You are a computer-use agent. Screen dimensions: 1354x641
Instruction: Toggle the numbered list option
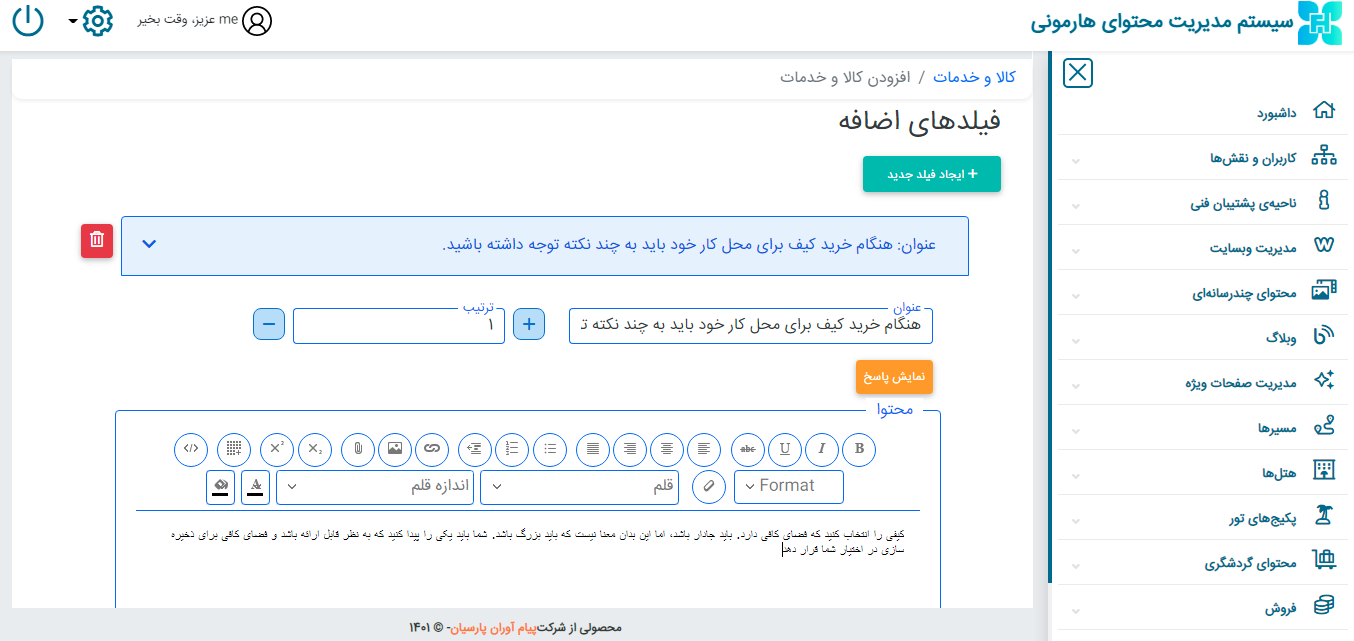coord(513,450)
